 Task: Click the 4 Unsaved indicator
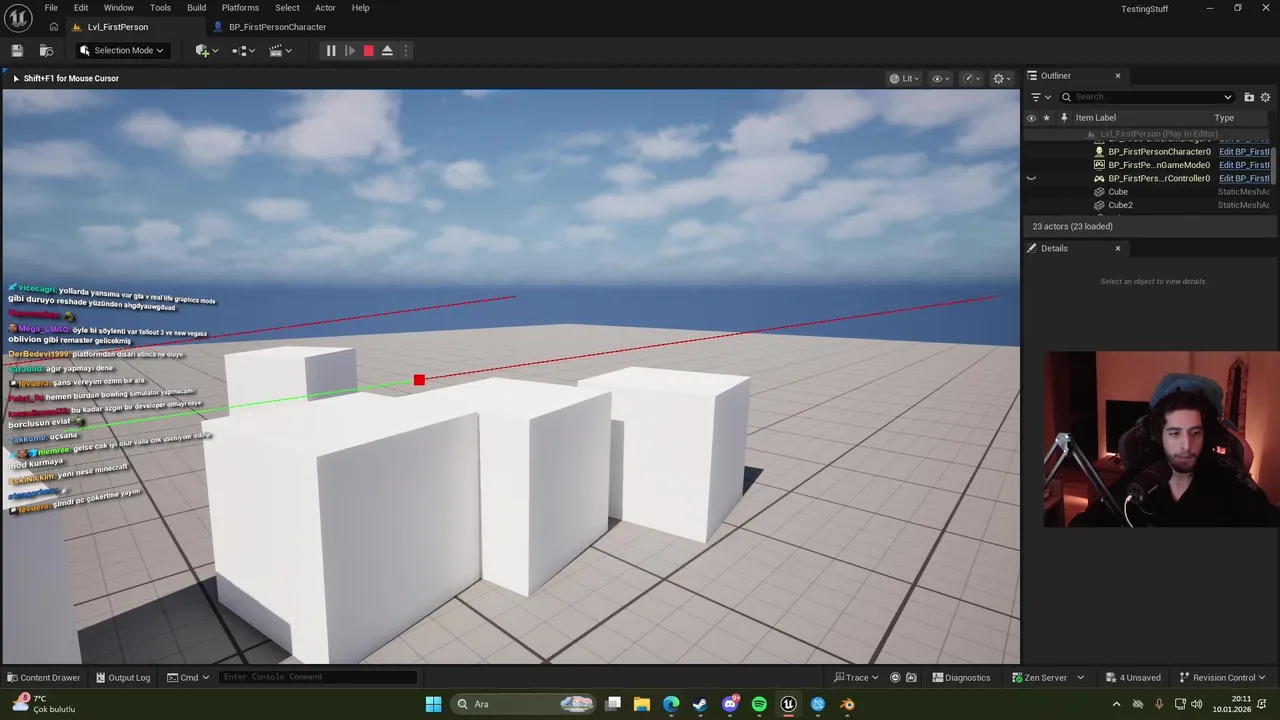click(1133, 677)
